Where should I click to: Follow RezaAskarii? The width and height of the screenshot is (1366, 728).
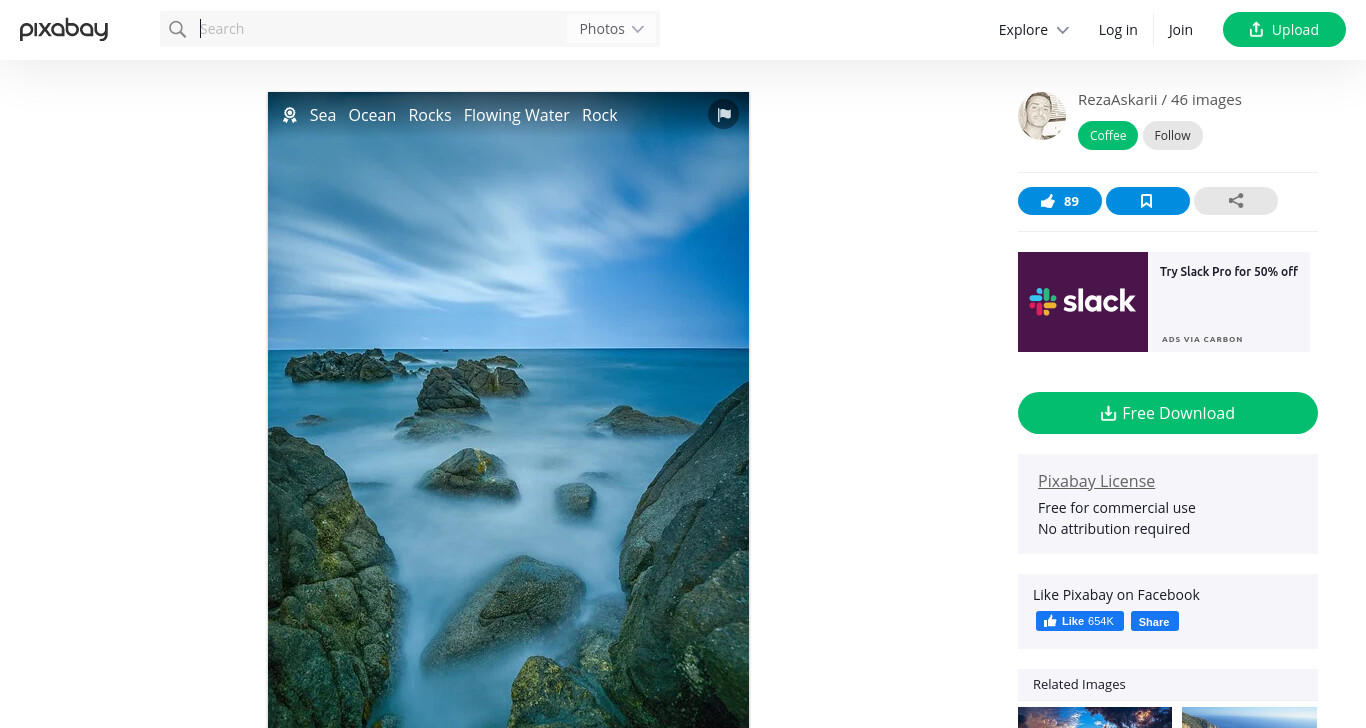pyautogui.click(x=1173, y=136)
